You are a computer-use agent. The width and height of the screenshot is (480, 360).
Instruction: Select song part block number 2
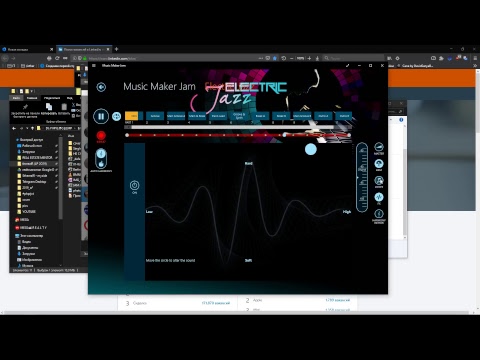click(155, 116)
